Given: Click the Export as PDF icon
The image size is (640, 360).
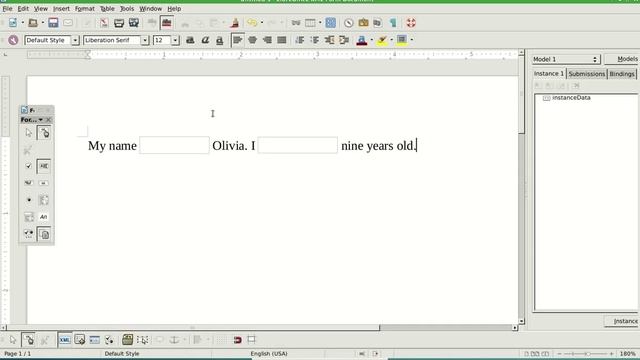Looking at the screenshot, I should (x=104, y=23).
